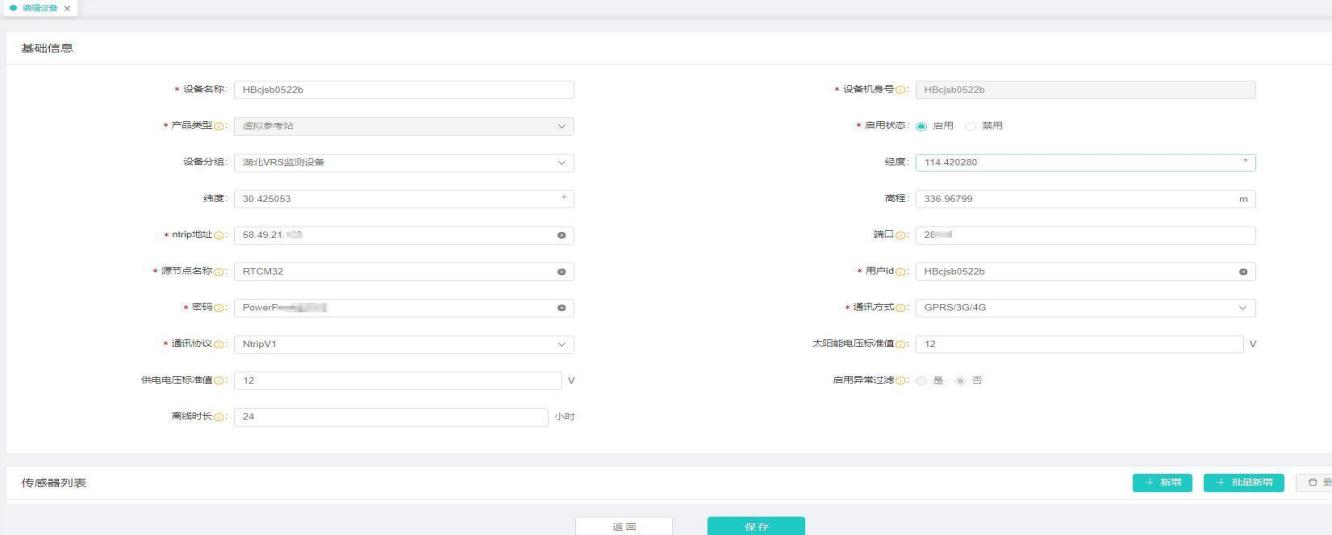1332x535 pixels.
Task: Choose 是 for 启用异常过滤
Action: (x=922, y=380)
